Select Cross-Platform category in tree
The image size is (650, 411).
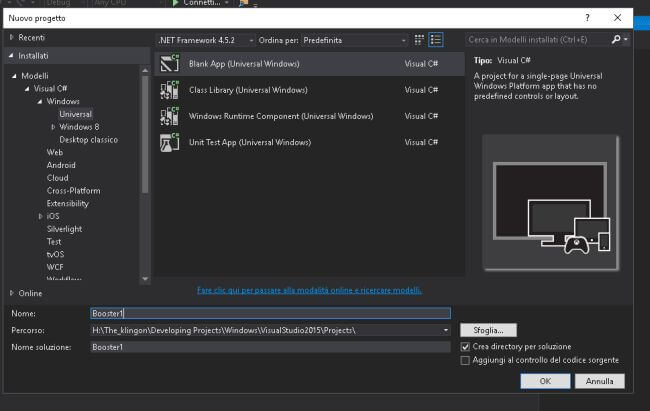click(73, 191)
